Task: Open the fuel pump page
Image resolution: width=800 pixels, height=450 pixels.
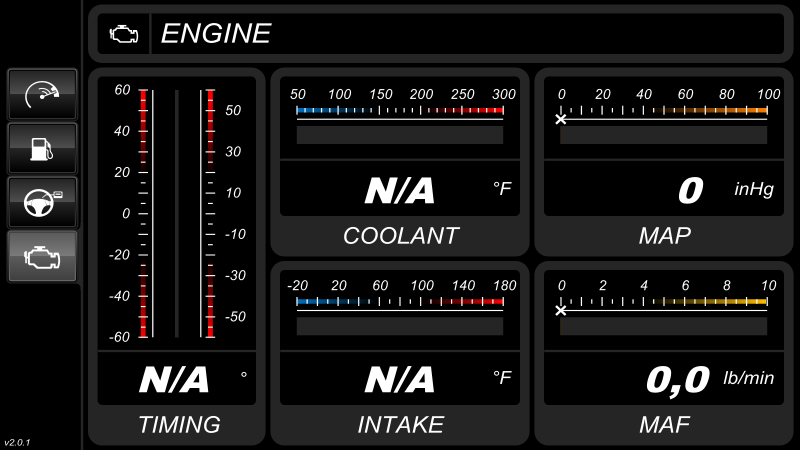Action: [x=42, y=148]
